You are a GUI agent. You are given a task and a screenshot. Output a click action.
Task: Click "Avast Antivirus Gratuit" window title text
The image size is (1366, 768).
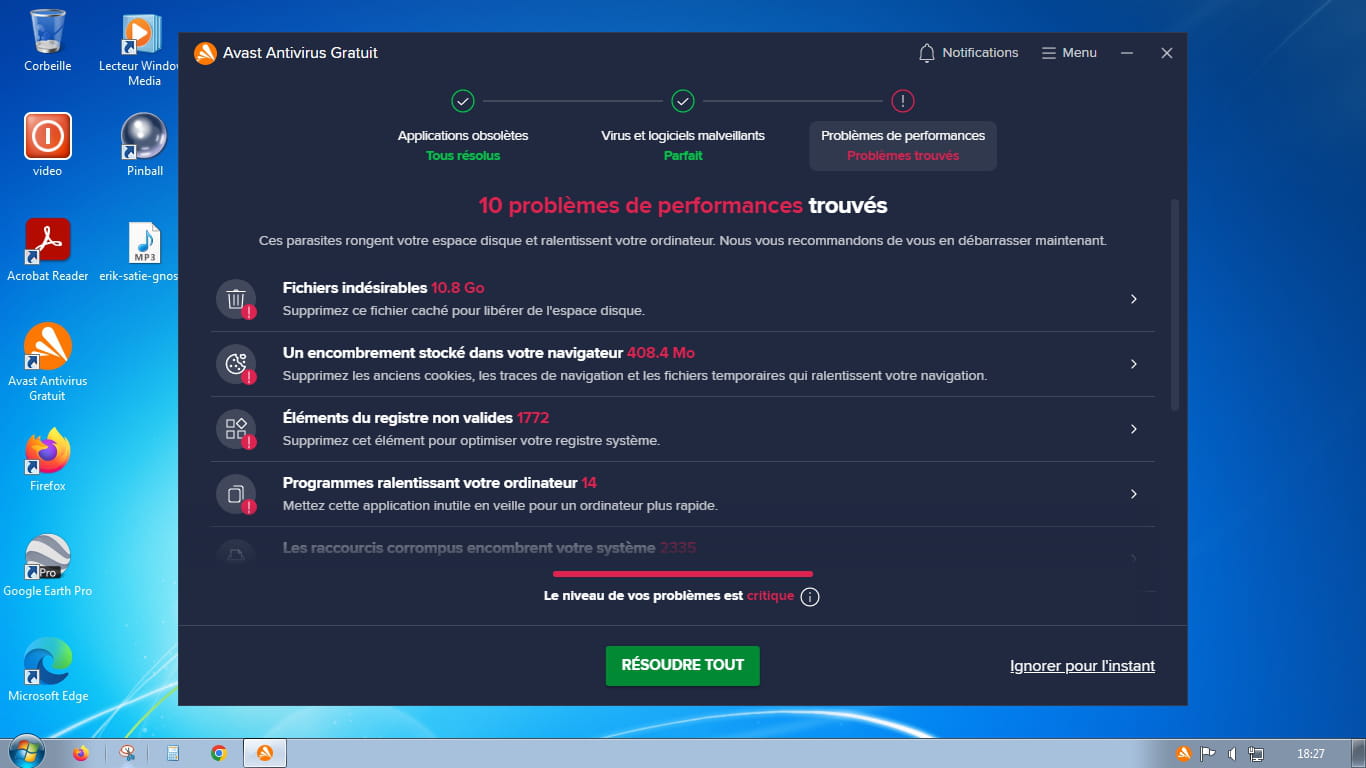[x=300, y=53]
